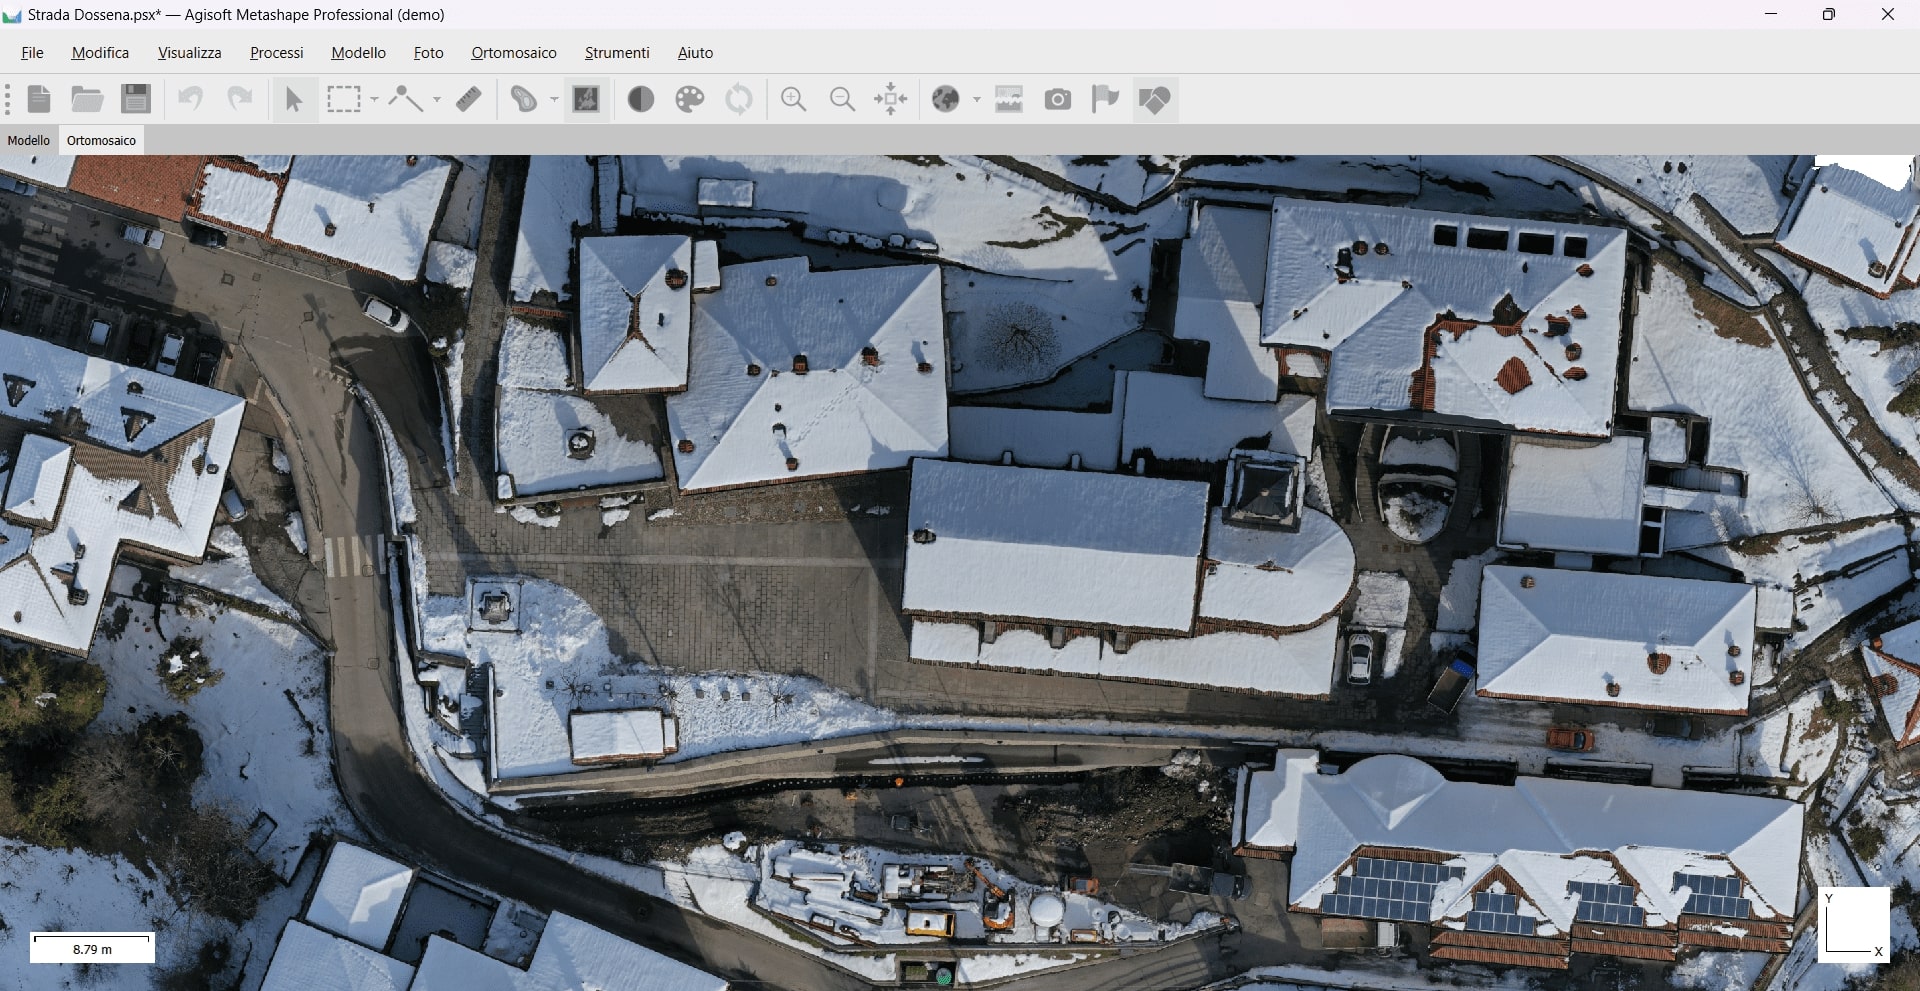The width and height of the screenshot is (1920, 991).
Task: Click the zoom out magnifier icon
Action: tap(843, 99)
